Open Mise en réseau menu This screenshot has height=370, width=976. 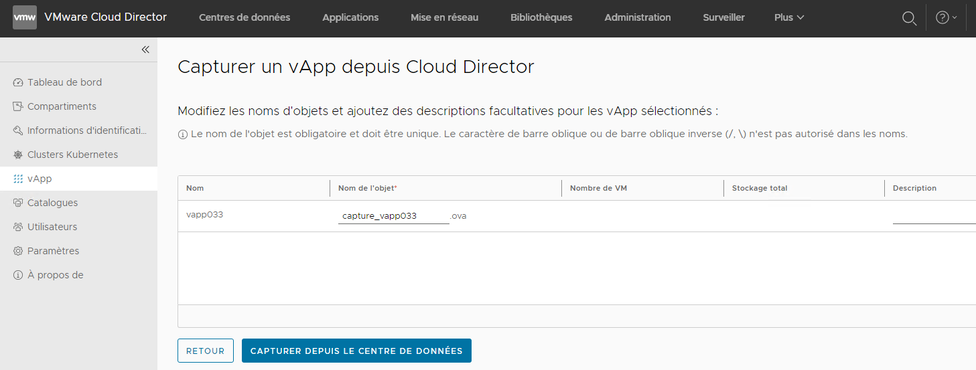pos(444,17)
